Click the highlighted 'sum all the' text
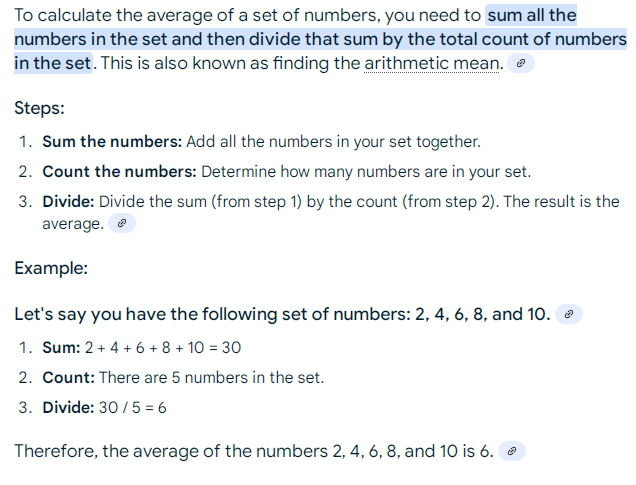 531,15
